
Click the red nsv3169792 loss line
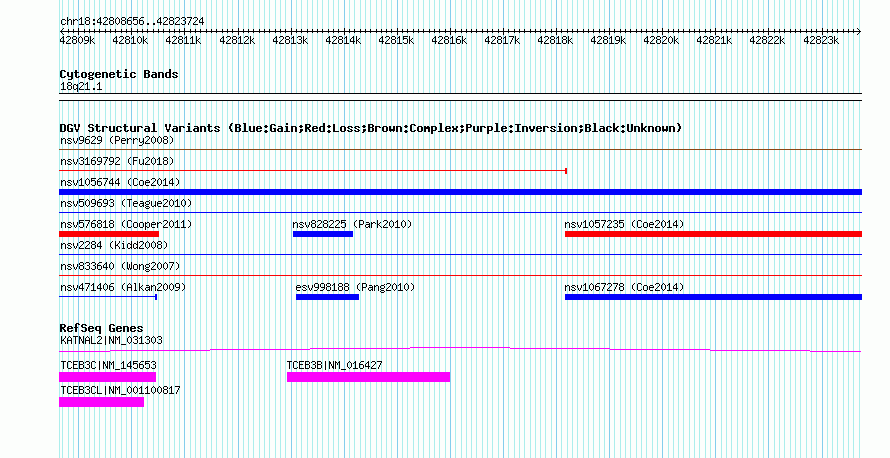[x=313, y=171]
